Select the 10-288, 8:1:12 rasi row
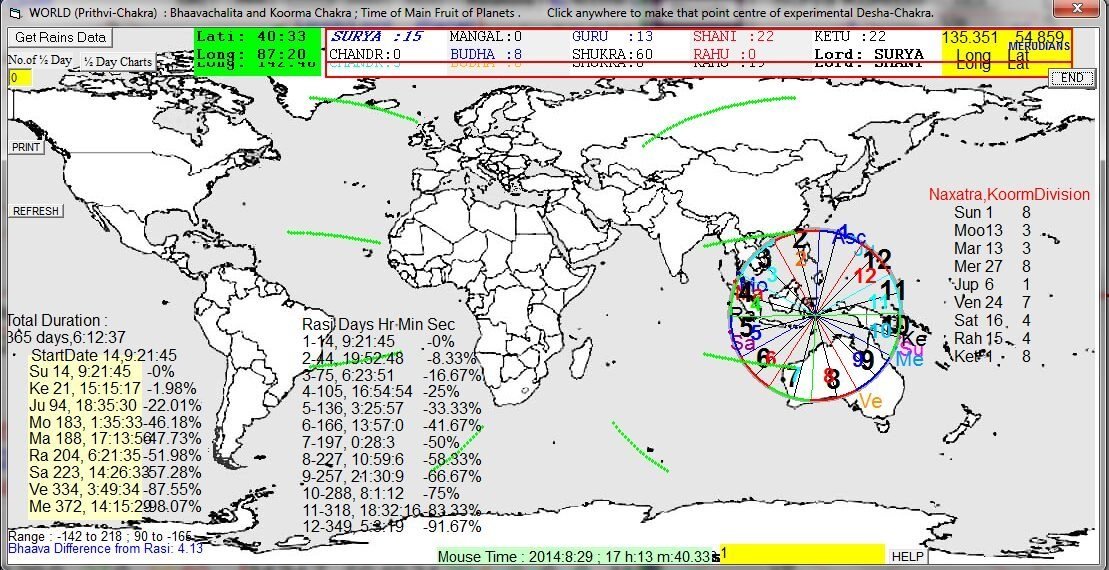 pyautogui.click(x=382, y=494)
